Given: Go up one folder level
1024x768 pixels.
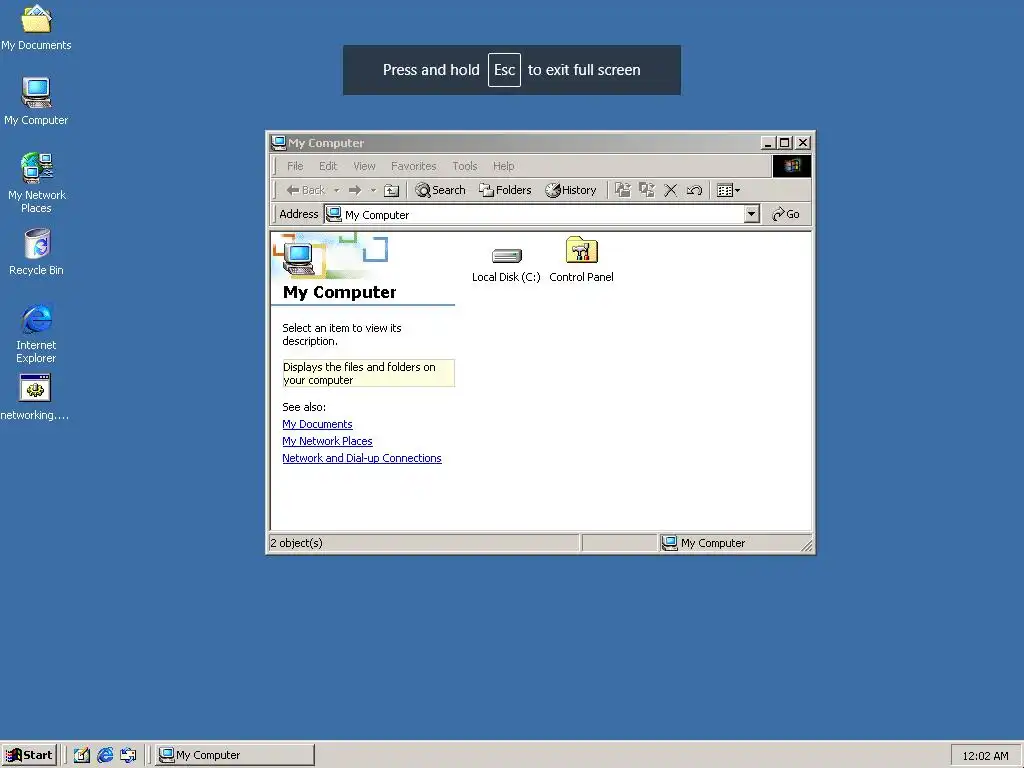Looking at the screenshot, I should [391, 190].
